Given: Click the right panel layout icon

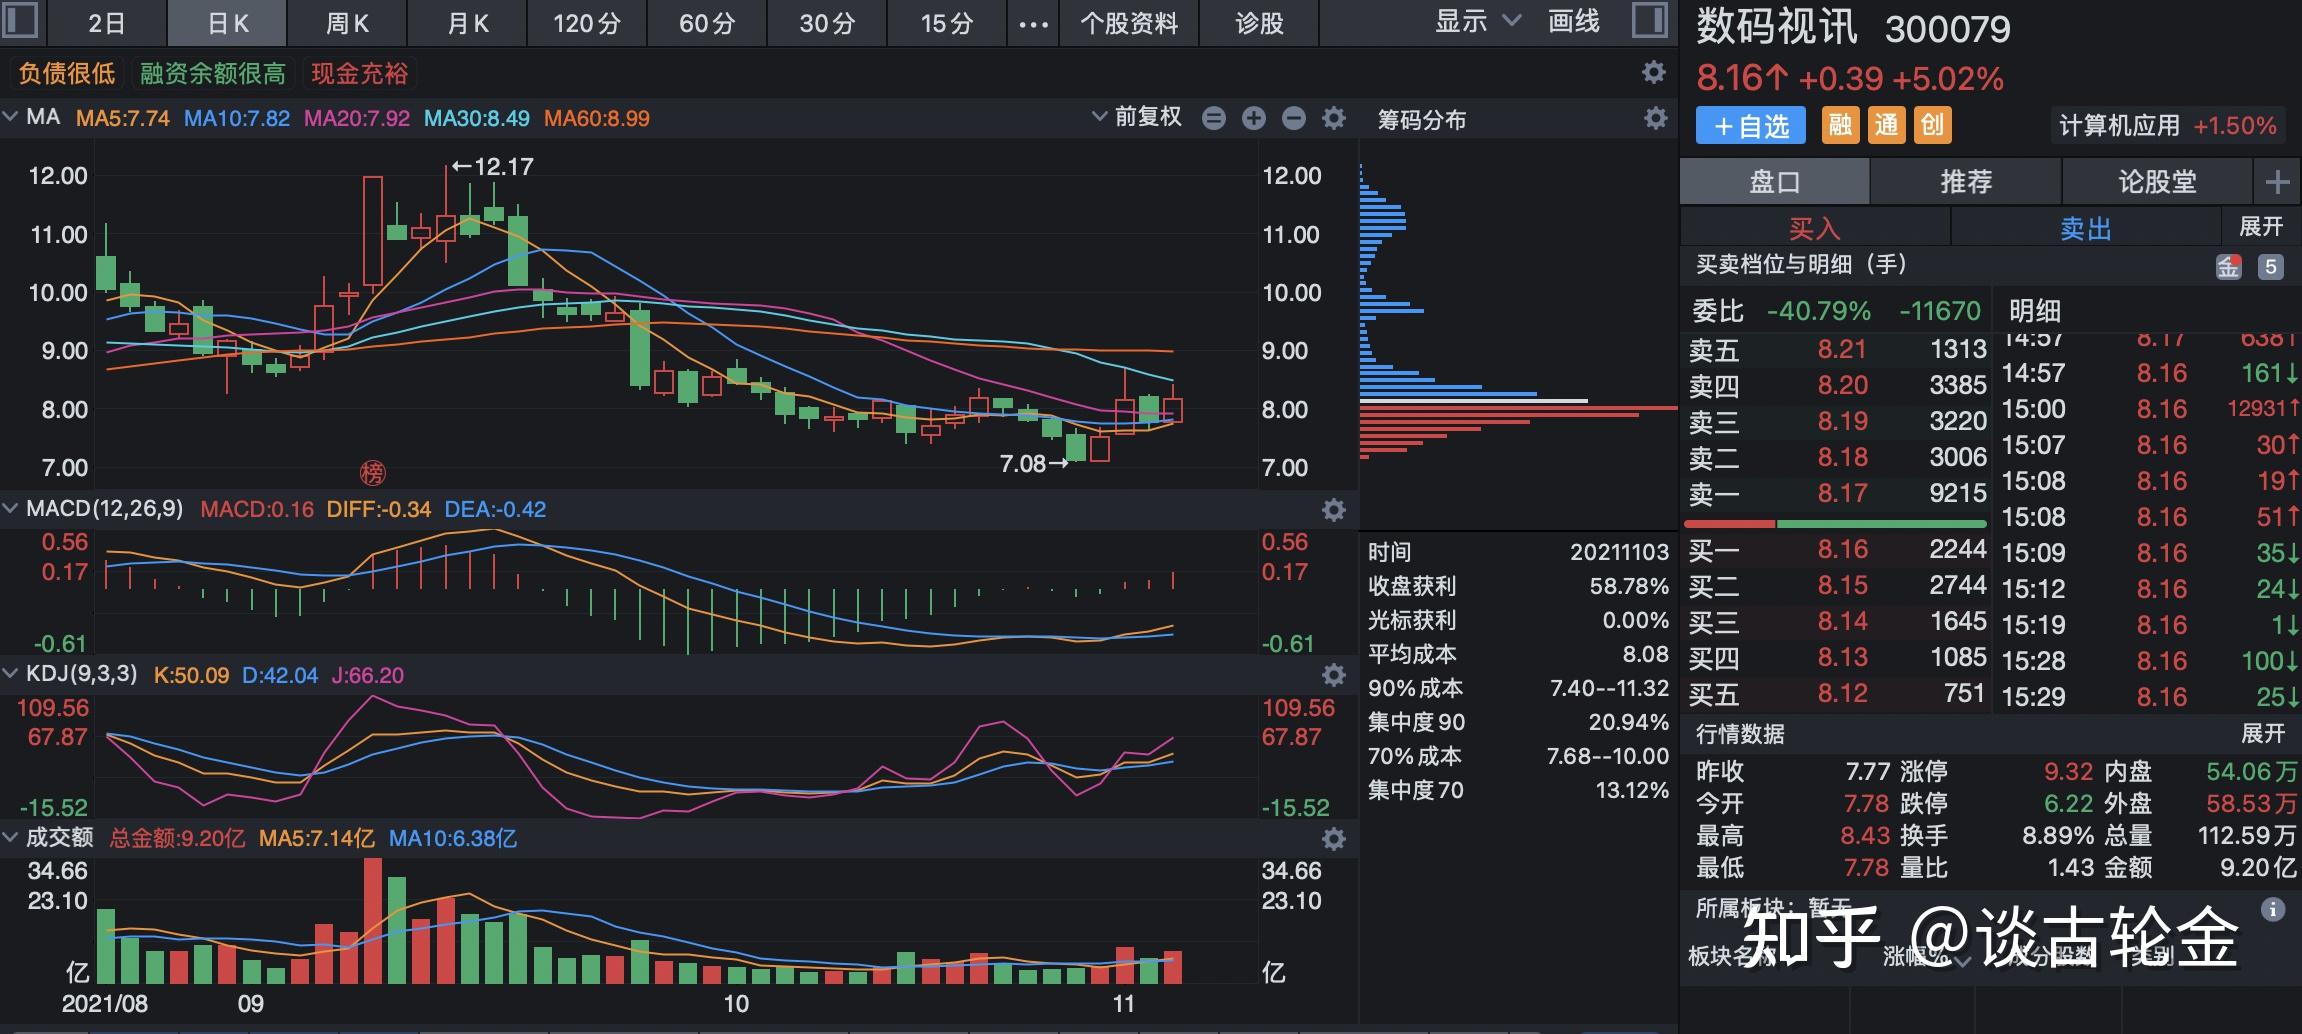Looking at the screenshot, I should (x=1650, y=20).
